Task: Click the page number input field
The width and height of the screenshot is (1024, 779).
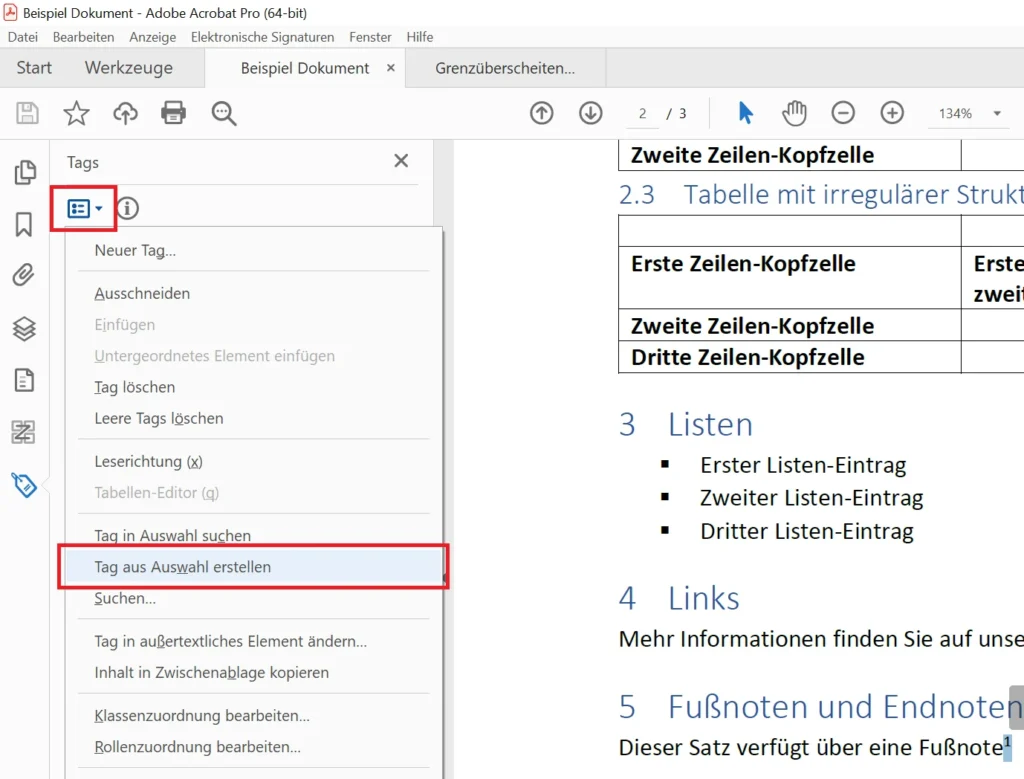Action: click(643, 114)
